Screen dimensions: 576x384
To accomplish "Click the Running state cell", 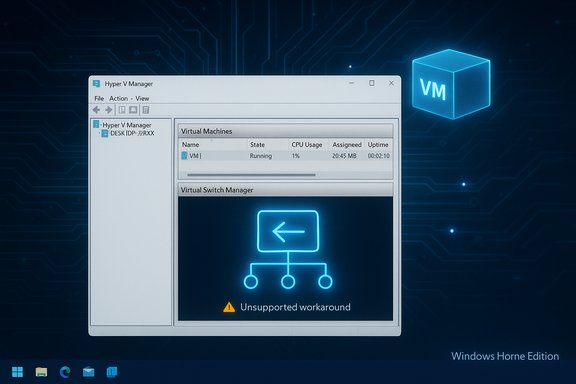I will 261,156.
